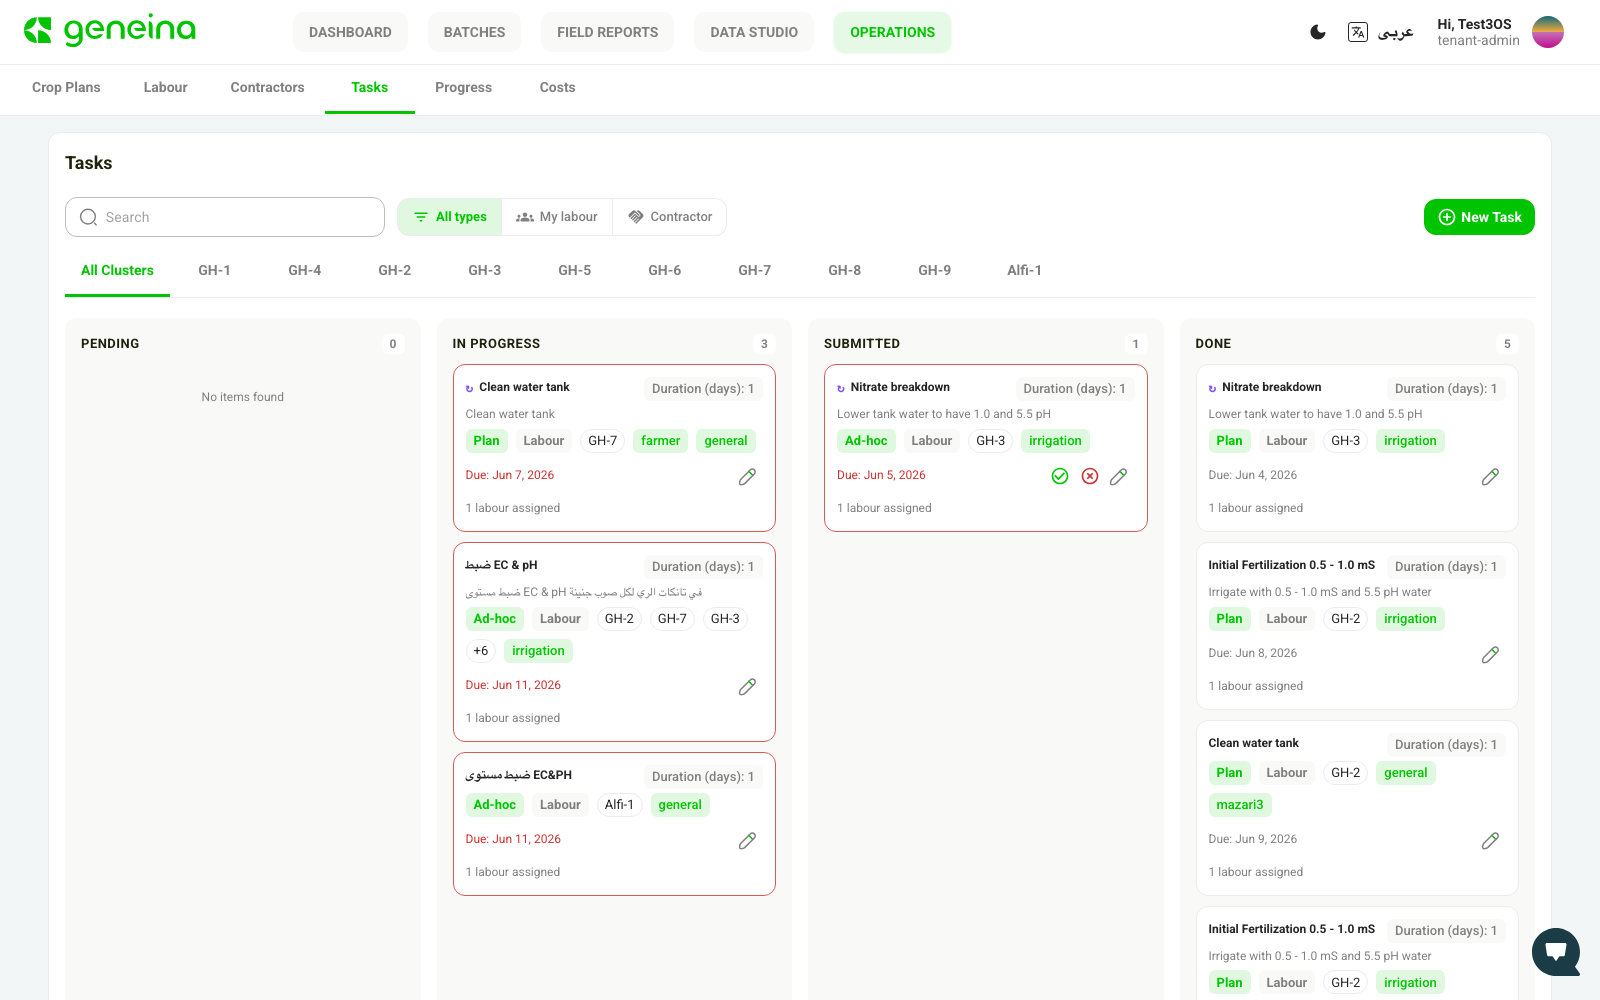The image size is (1600, 1000).
Task: Click Pending column count badge 0
Action: pyautogui.click(x=393, y=344)
